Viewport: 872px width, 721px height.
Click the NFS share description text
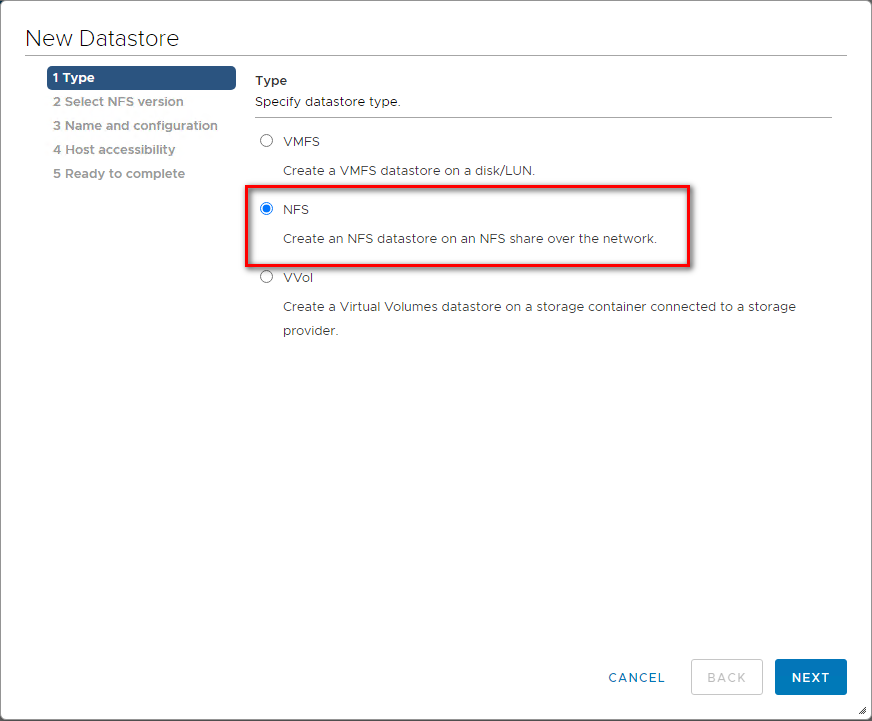470,239
